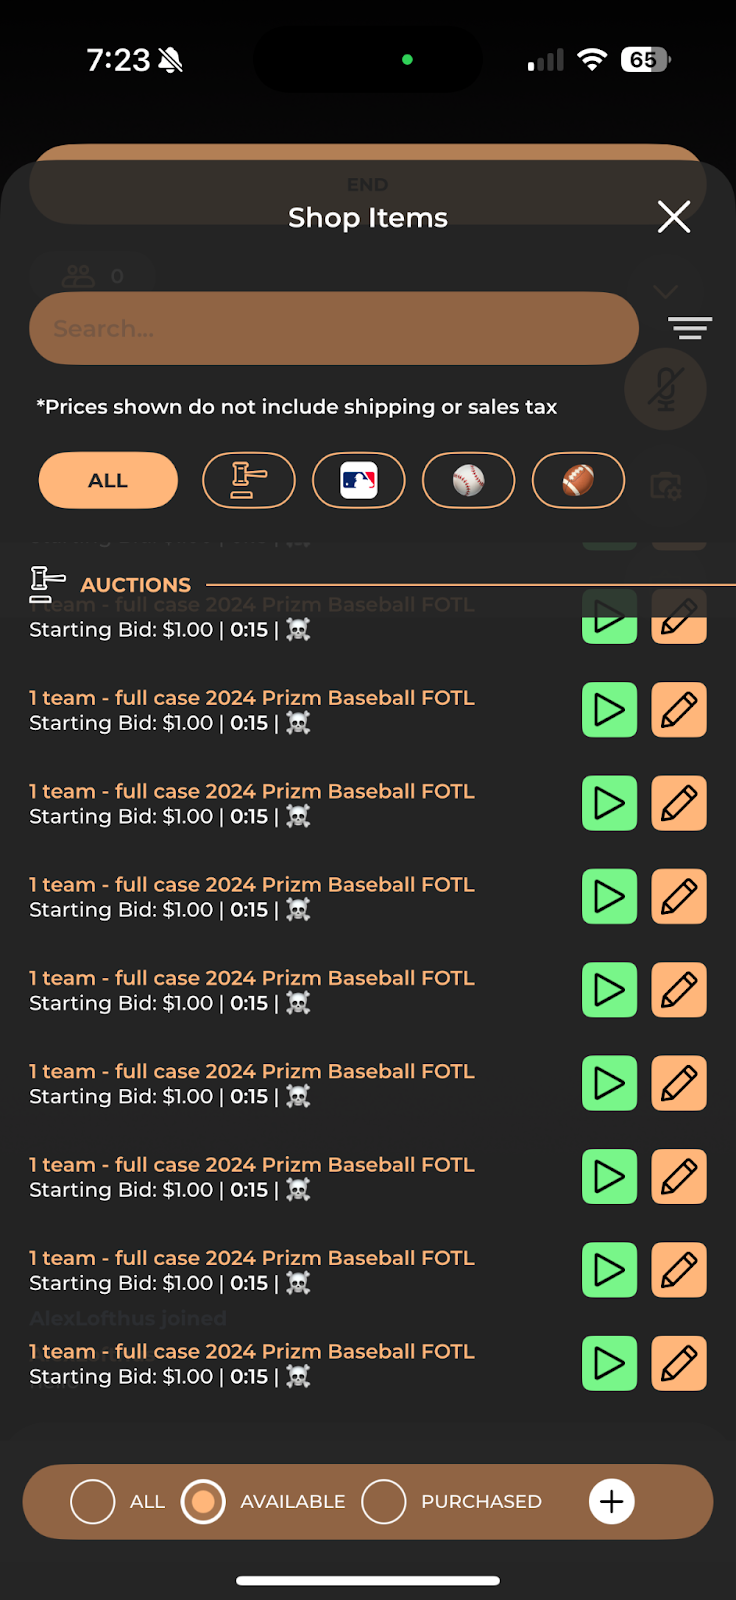
Task: Filter items by the football category
Action: (578, 480)
